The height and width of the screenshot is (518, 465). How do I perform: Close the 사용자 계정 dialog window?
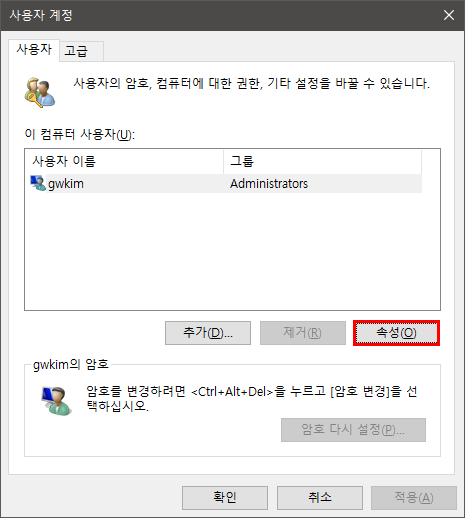point(449,15)
